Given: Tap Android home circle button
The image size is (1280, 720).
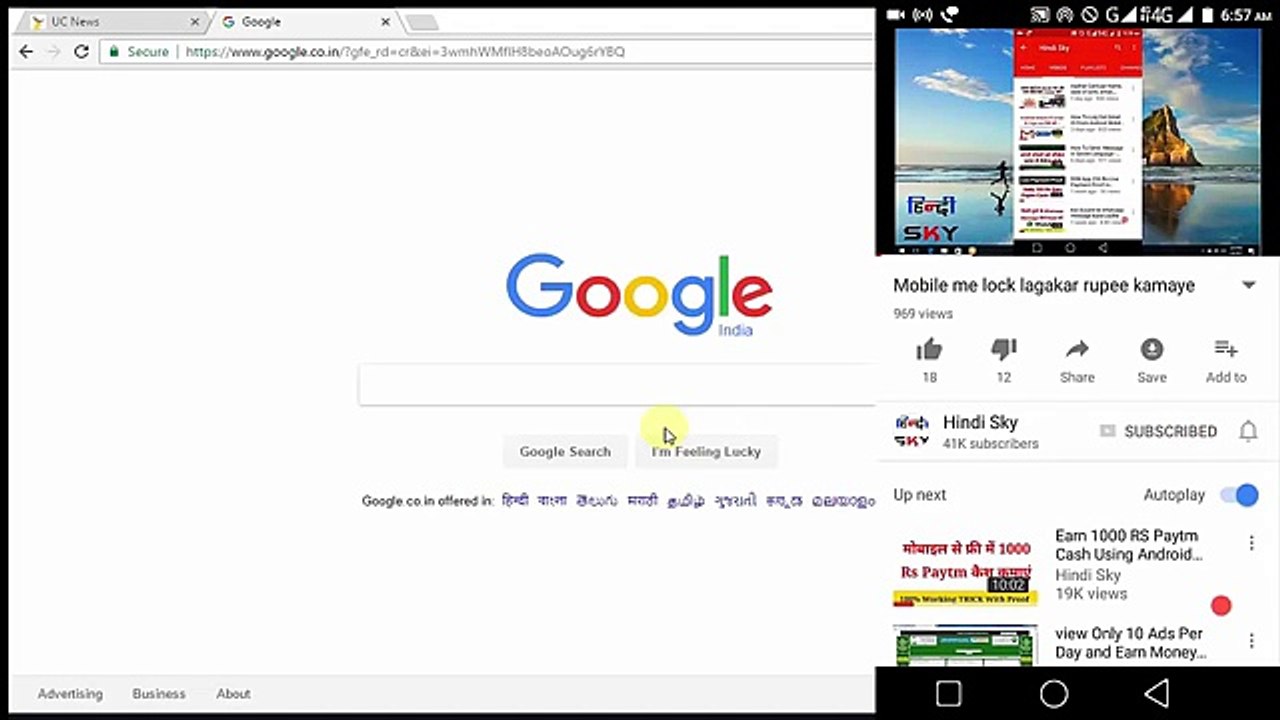Looking at the screenshot, I should pos(1054,693).
